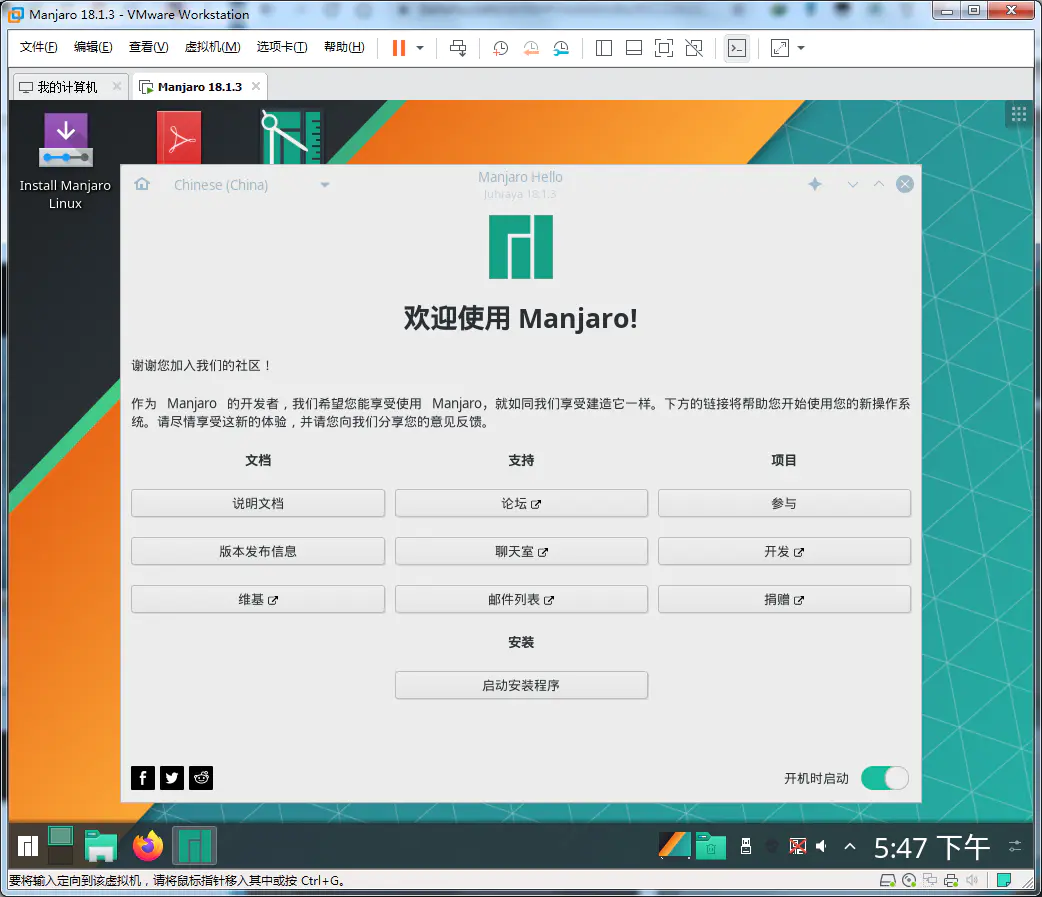Click the green folder tray icon
The width and height of the screenshot is (1042, 897).
(710, 846)
